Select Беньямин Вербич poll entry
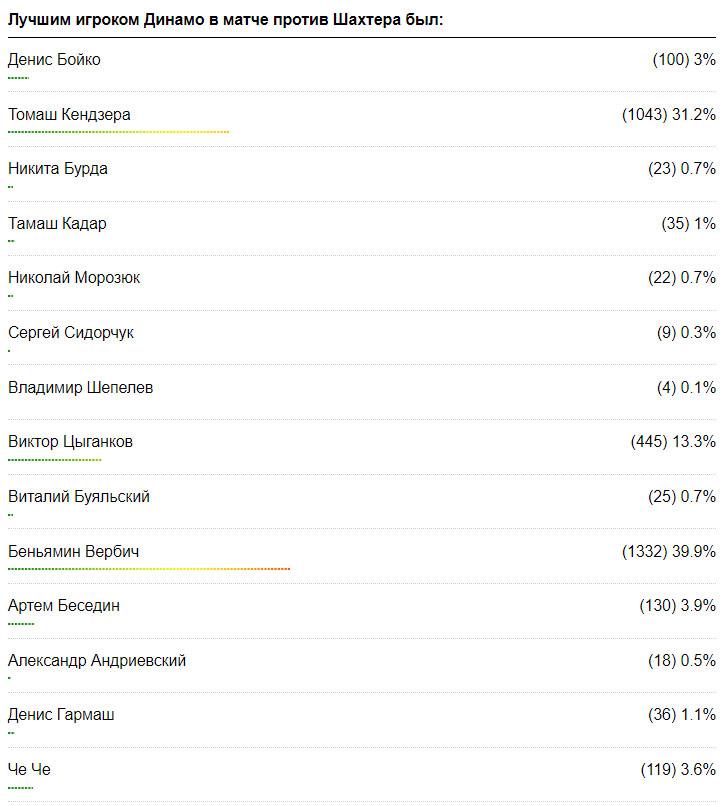 pyautogui.click(x=73, y=552)
